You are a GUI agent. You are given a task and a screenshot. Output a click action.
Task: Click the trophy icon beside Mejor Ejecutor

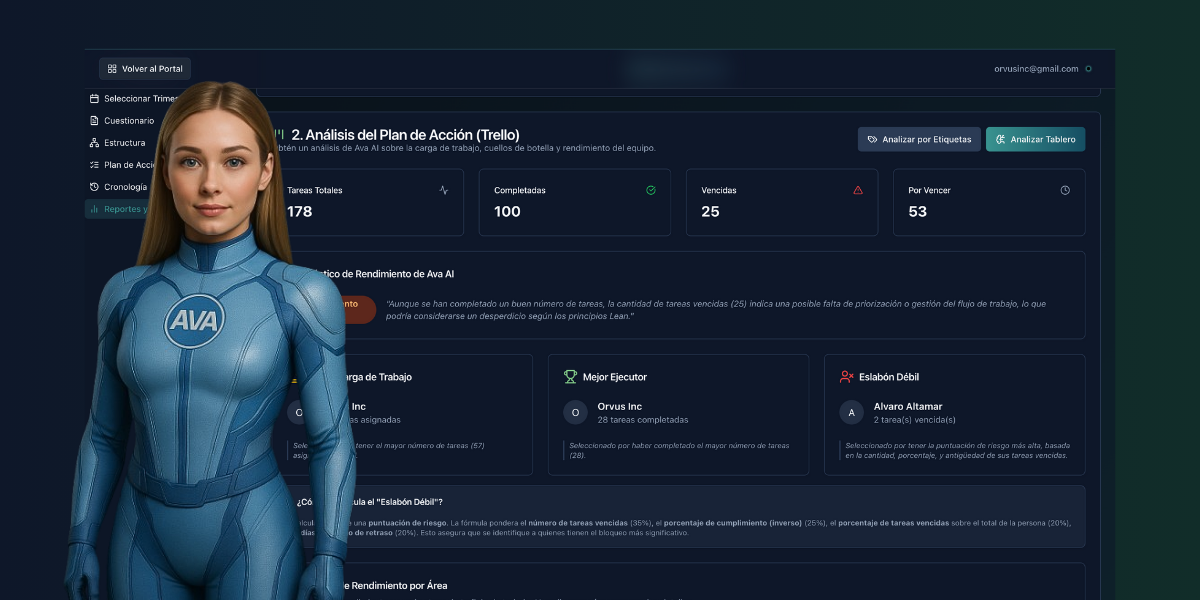pos(570,377)
